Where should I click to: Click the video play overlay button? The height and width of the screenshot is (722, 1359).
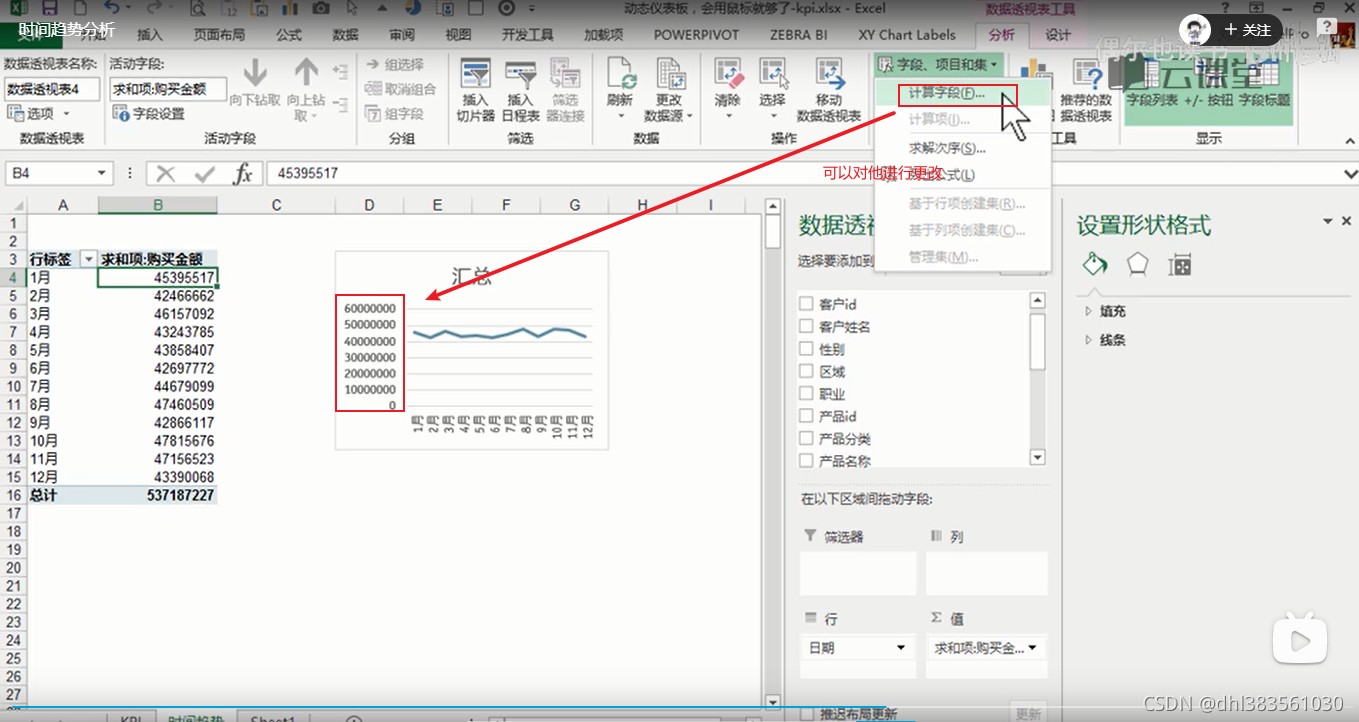coord(1299,639)
